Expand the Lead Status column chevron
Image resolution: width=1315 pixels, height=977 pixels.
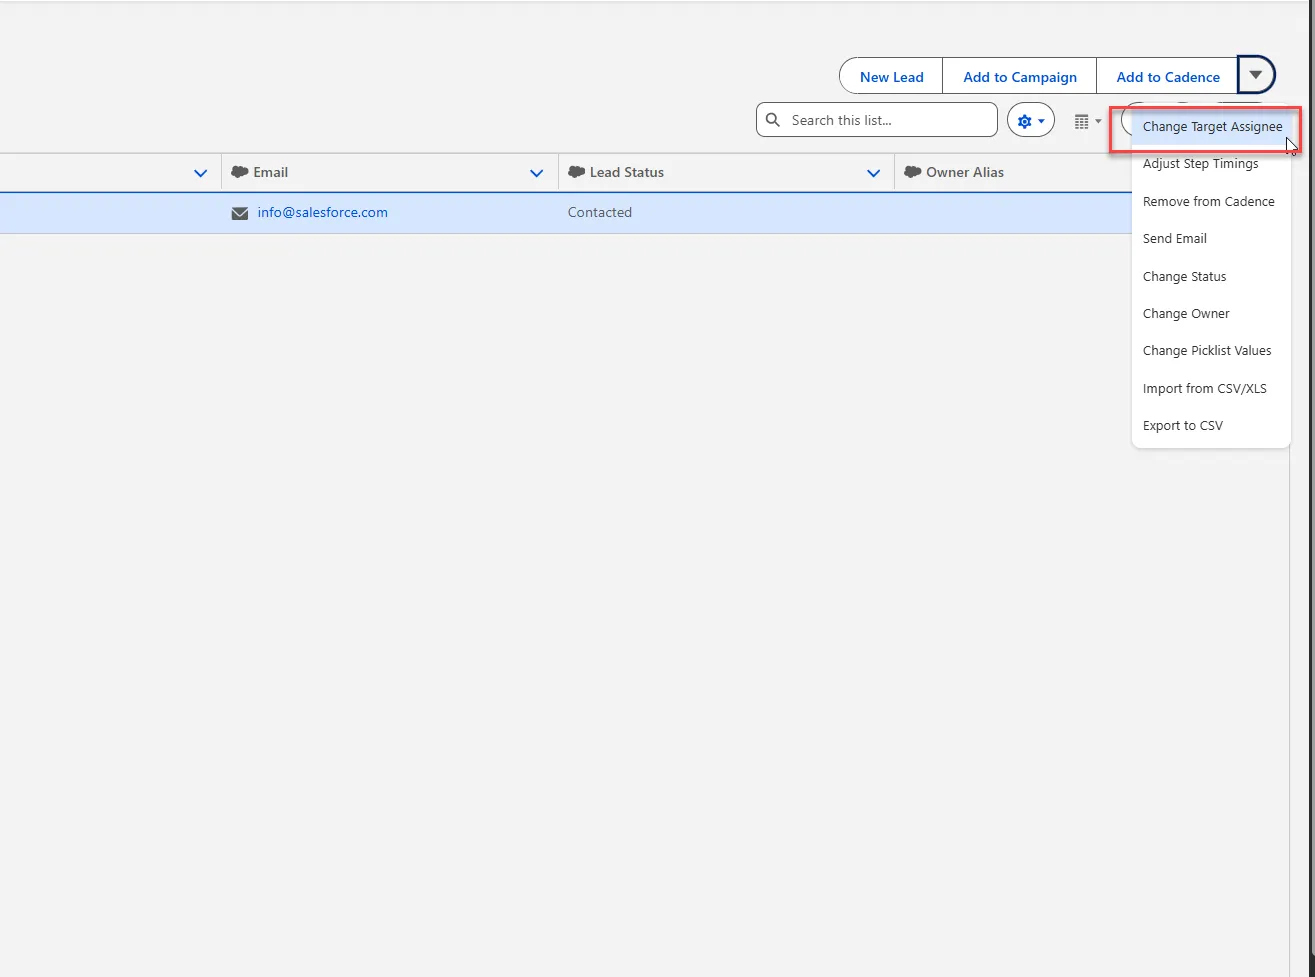pos(873,173)
